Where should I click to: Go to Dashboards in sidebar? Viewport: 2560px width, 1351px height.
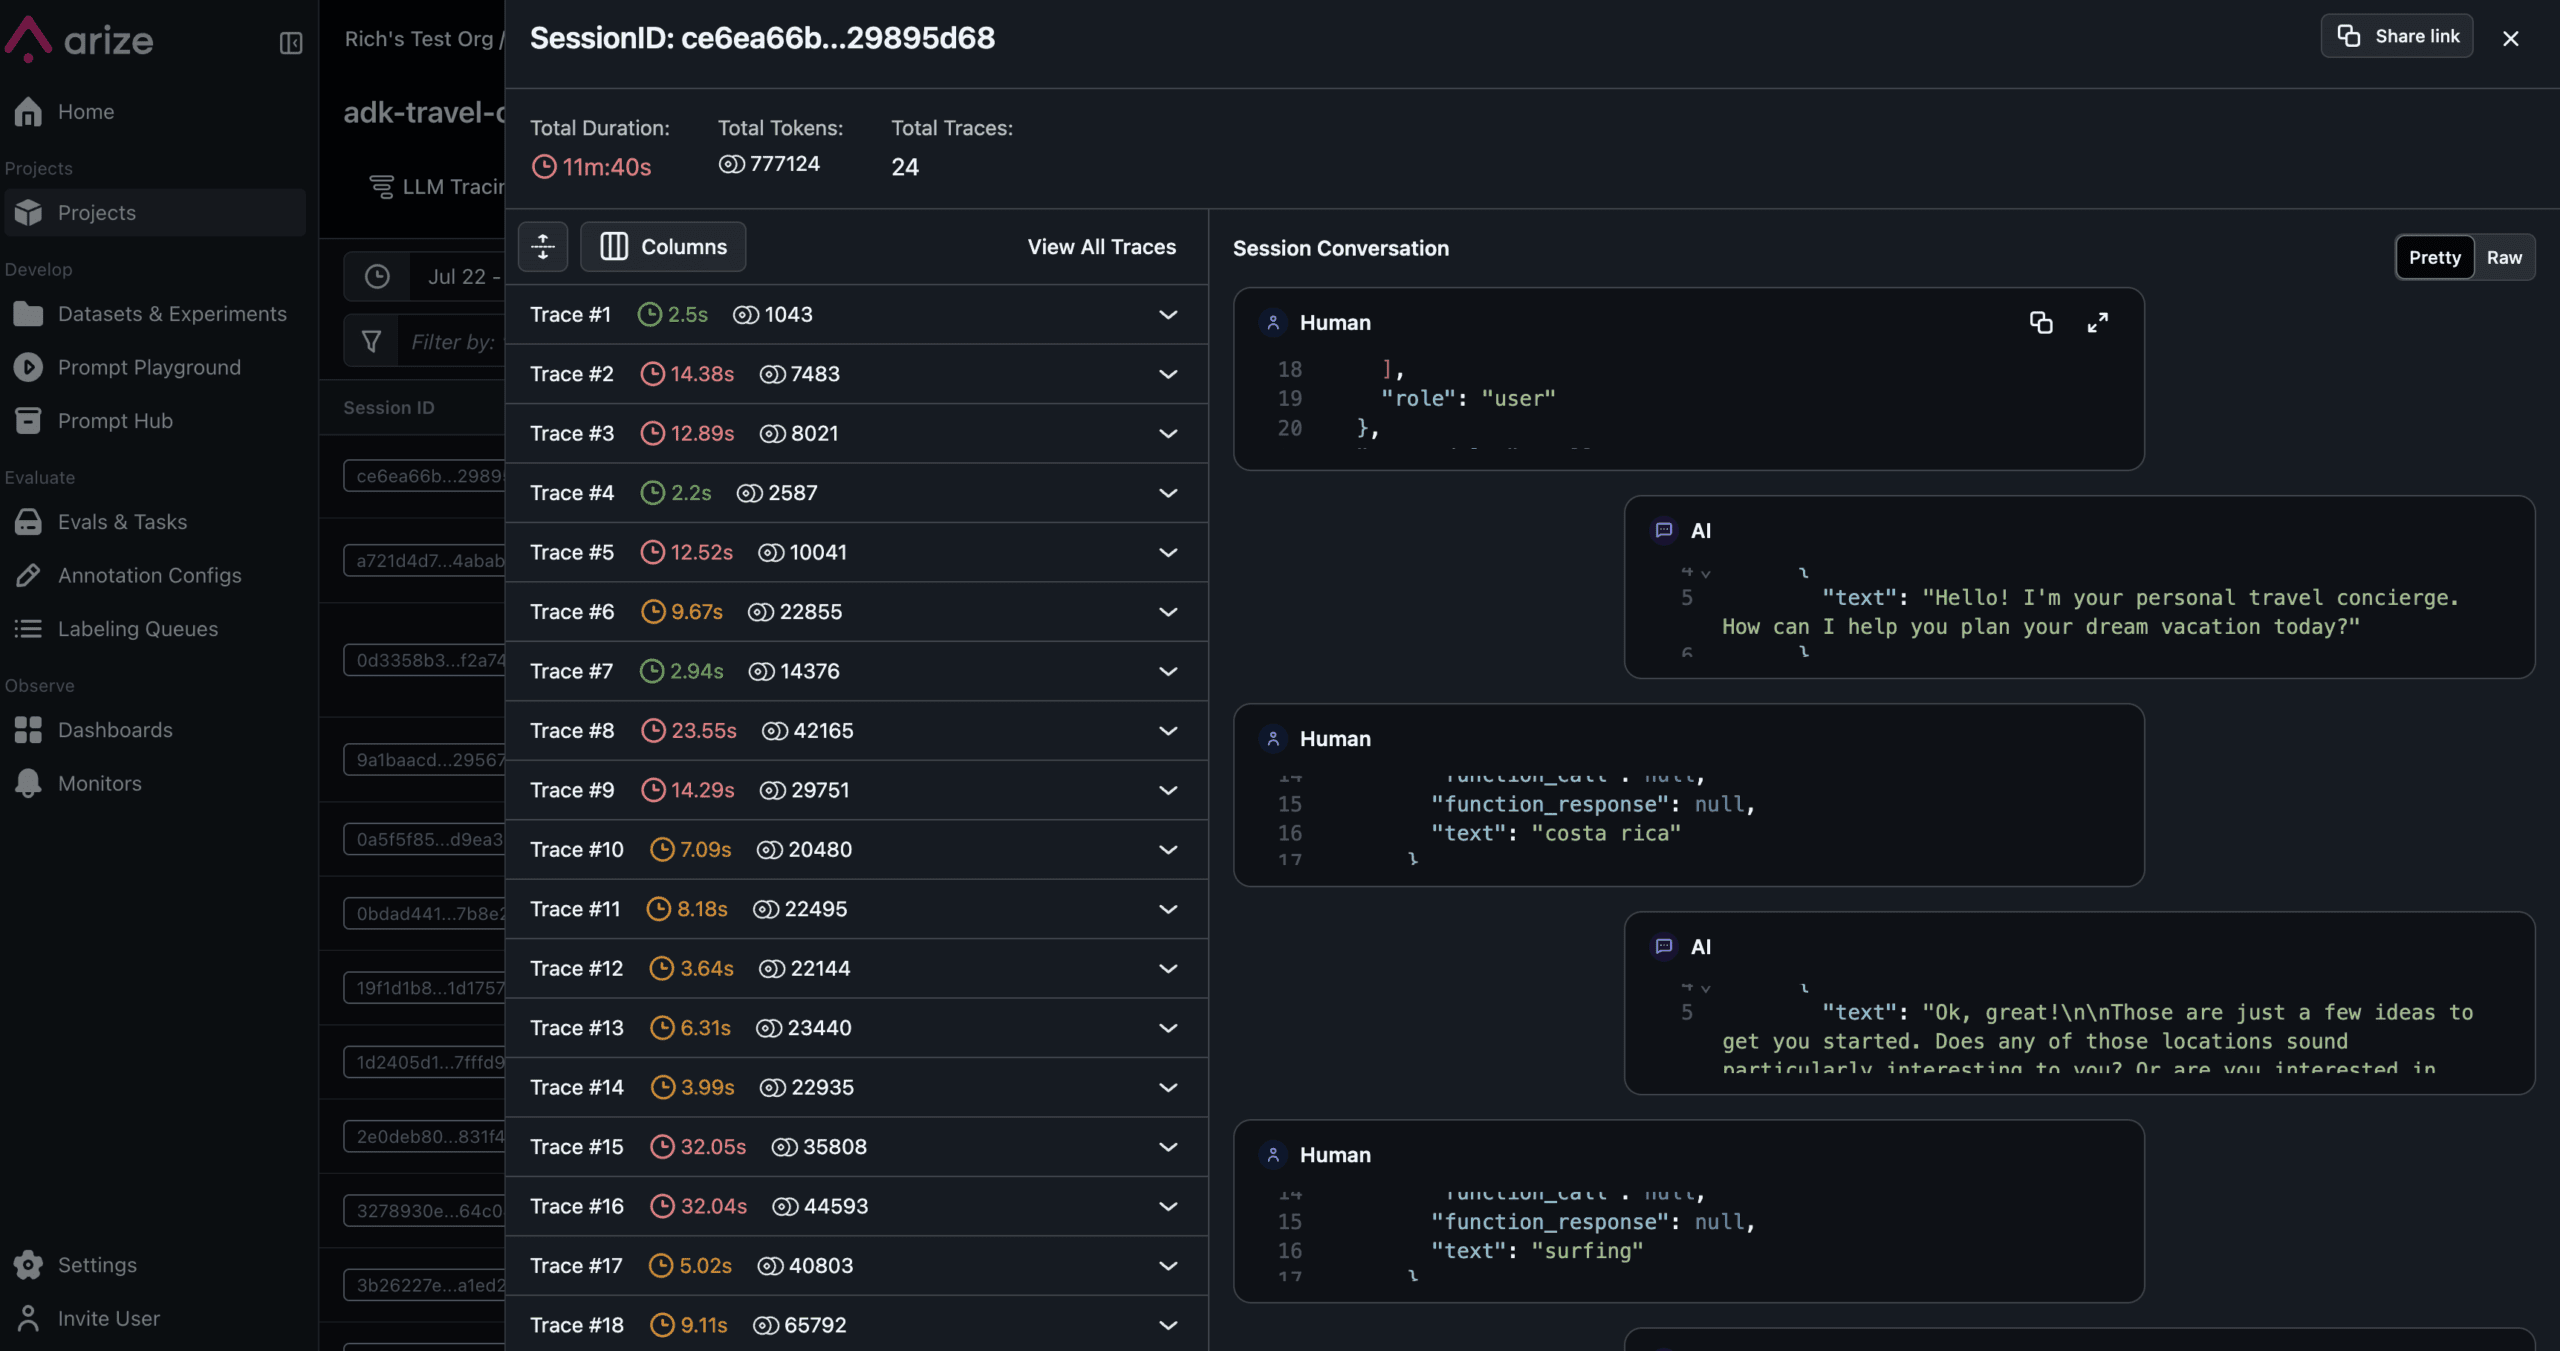pos(114,730)
